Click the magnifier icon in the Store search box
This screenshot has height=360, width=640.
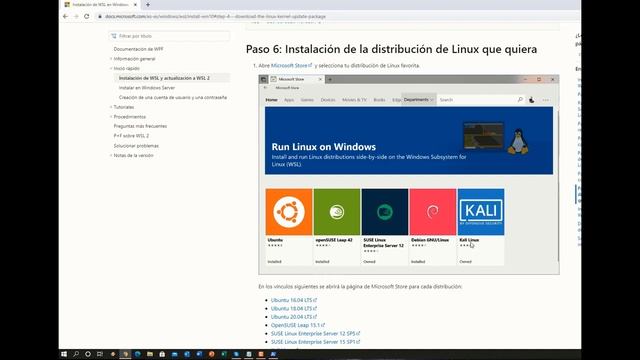(x=520, y=100)
